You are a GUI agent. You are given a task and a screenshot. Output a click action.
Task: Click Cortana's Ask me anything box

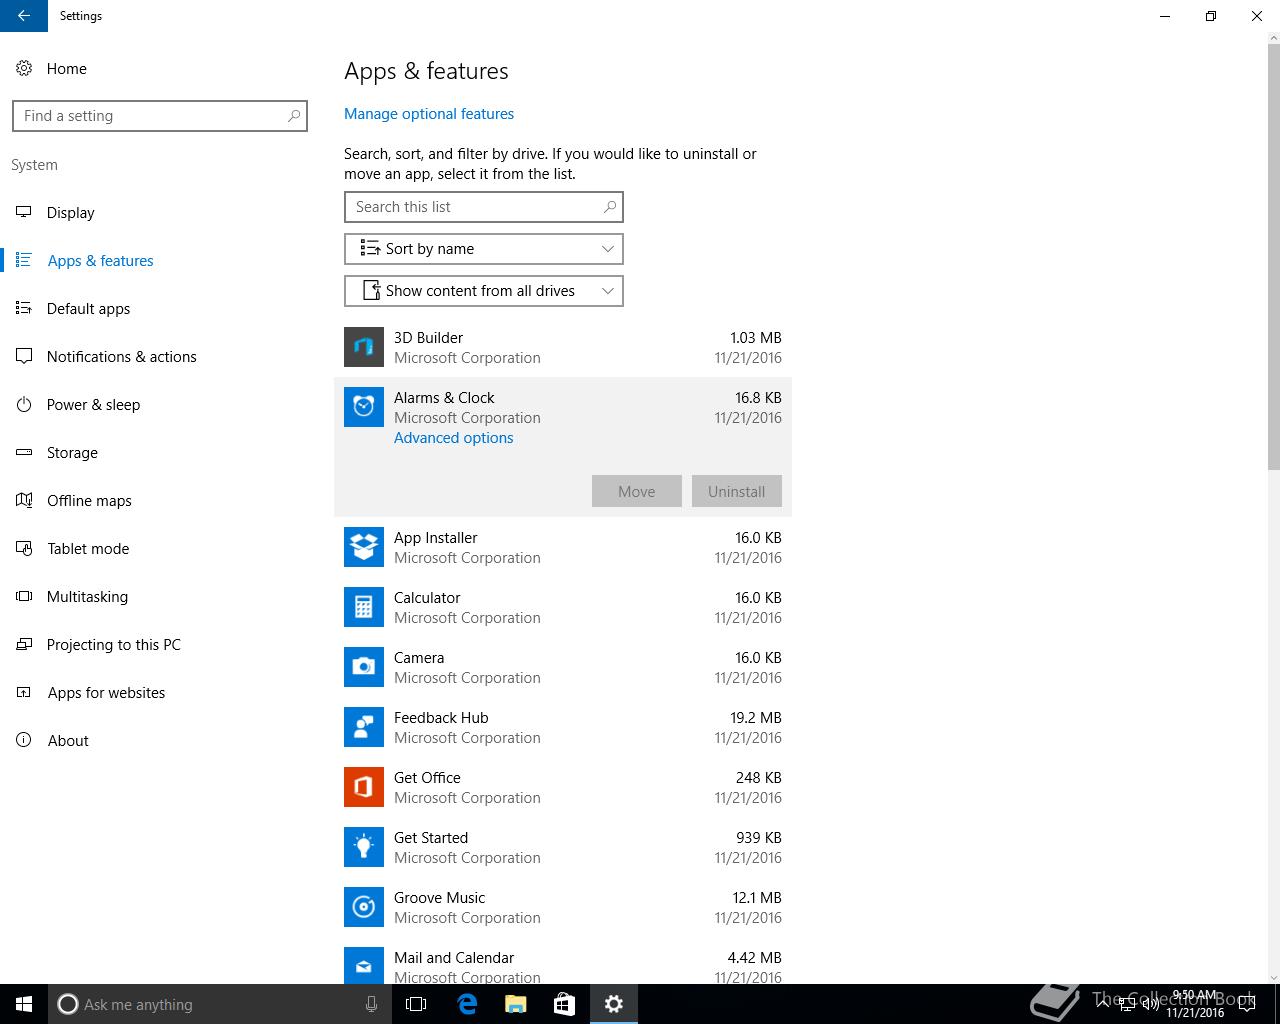(220, 1004)
